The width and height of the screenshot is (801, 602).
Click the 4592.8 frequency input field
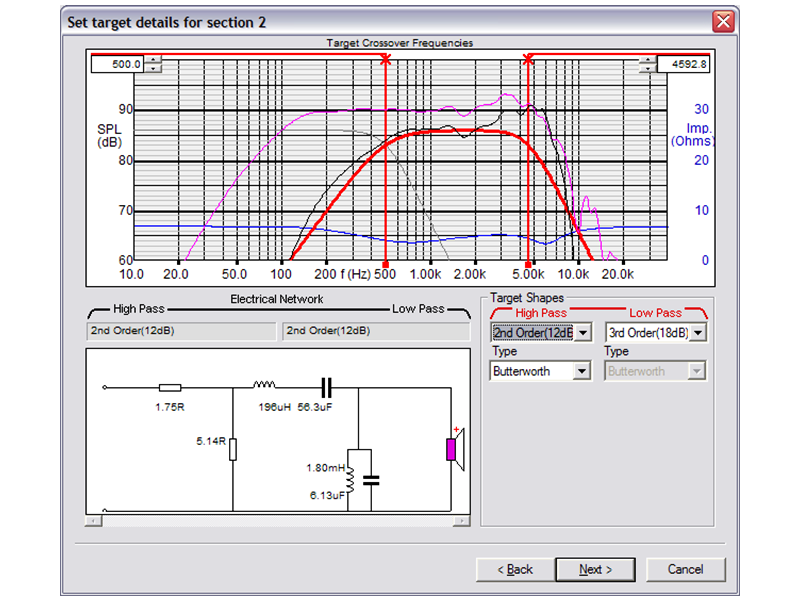(683, 64)
